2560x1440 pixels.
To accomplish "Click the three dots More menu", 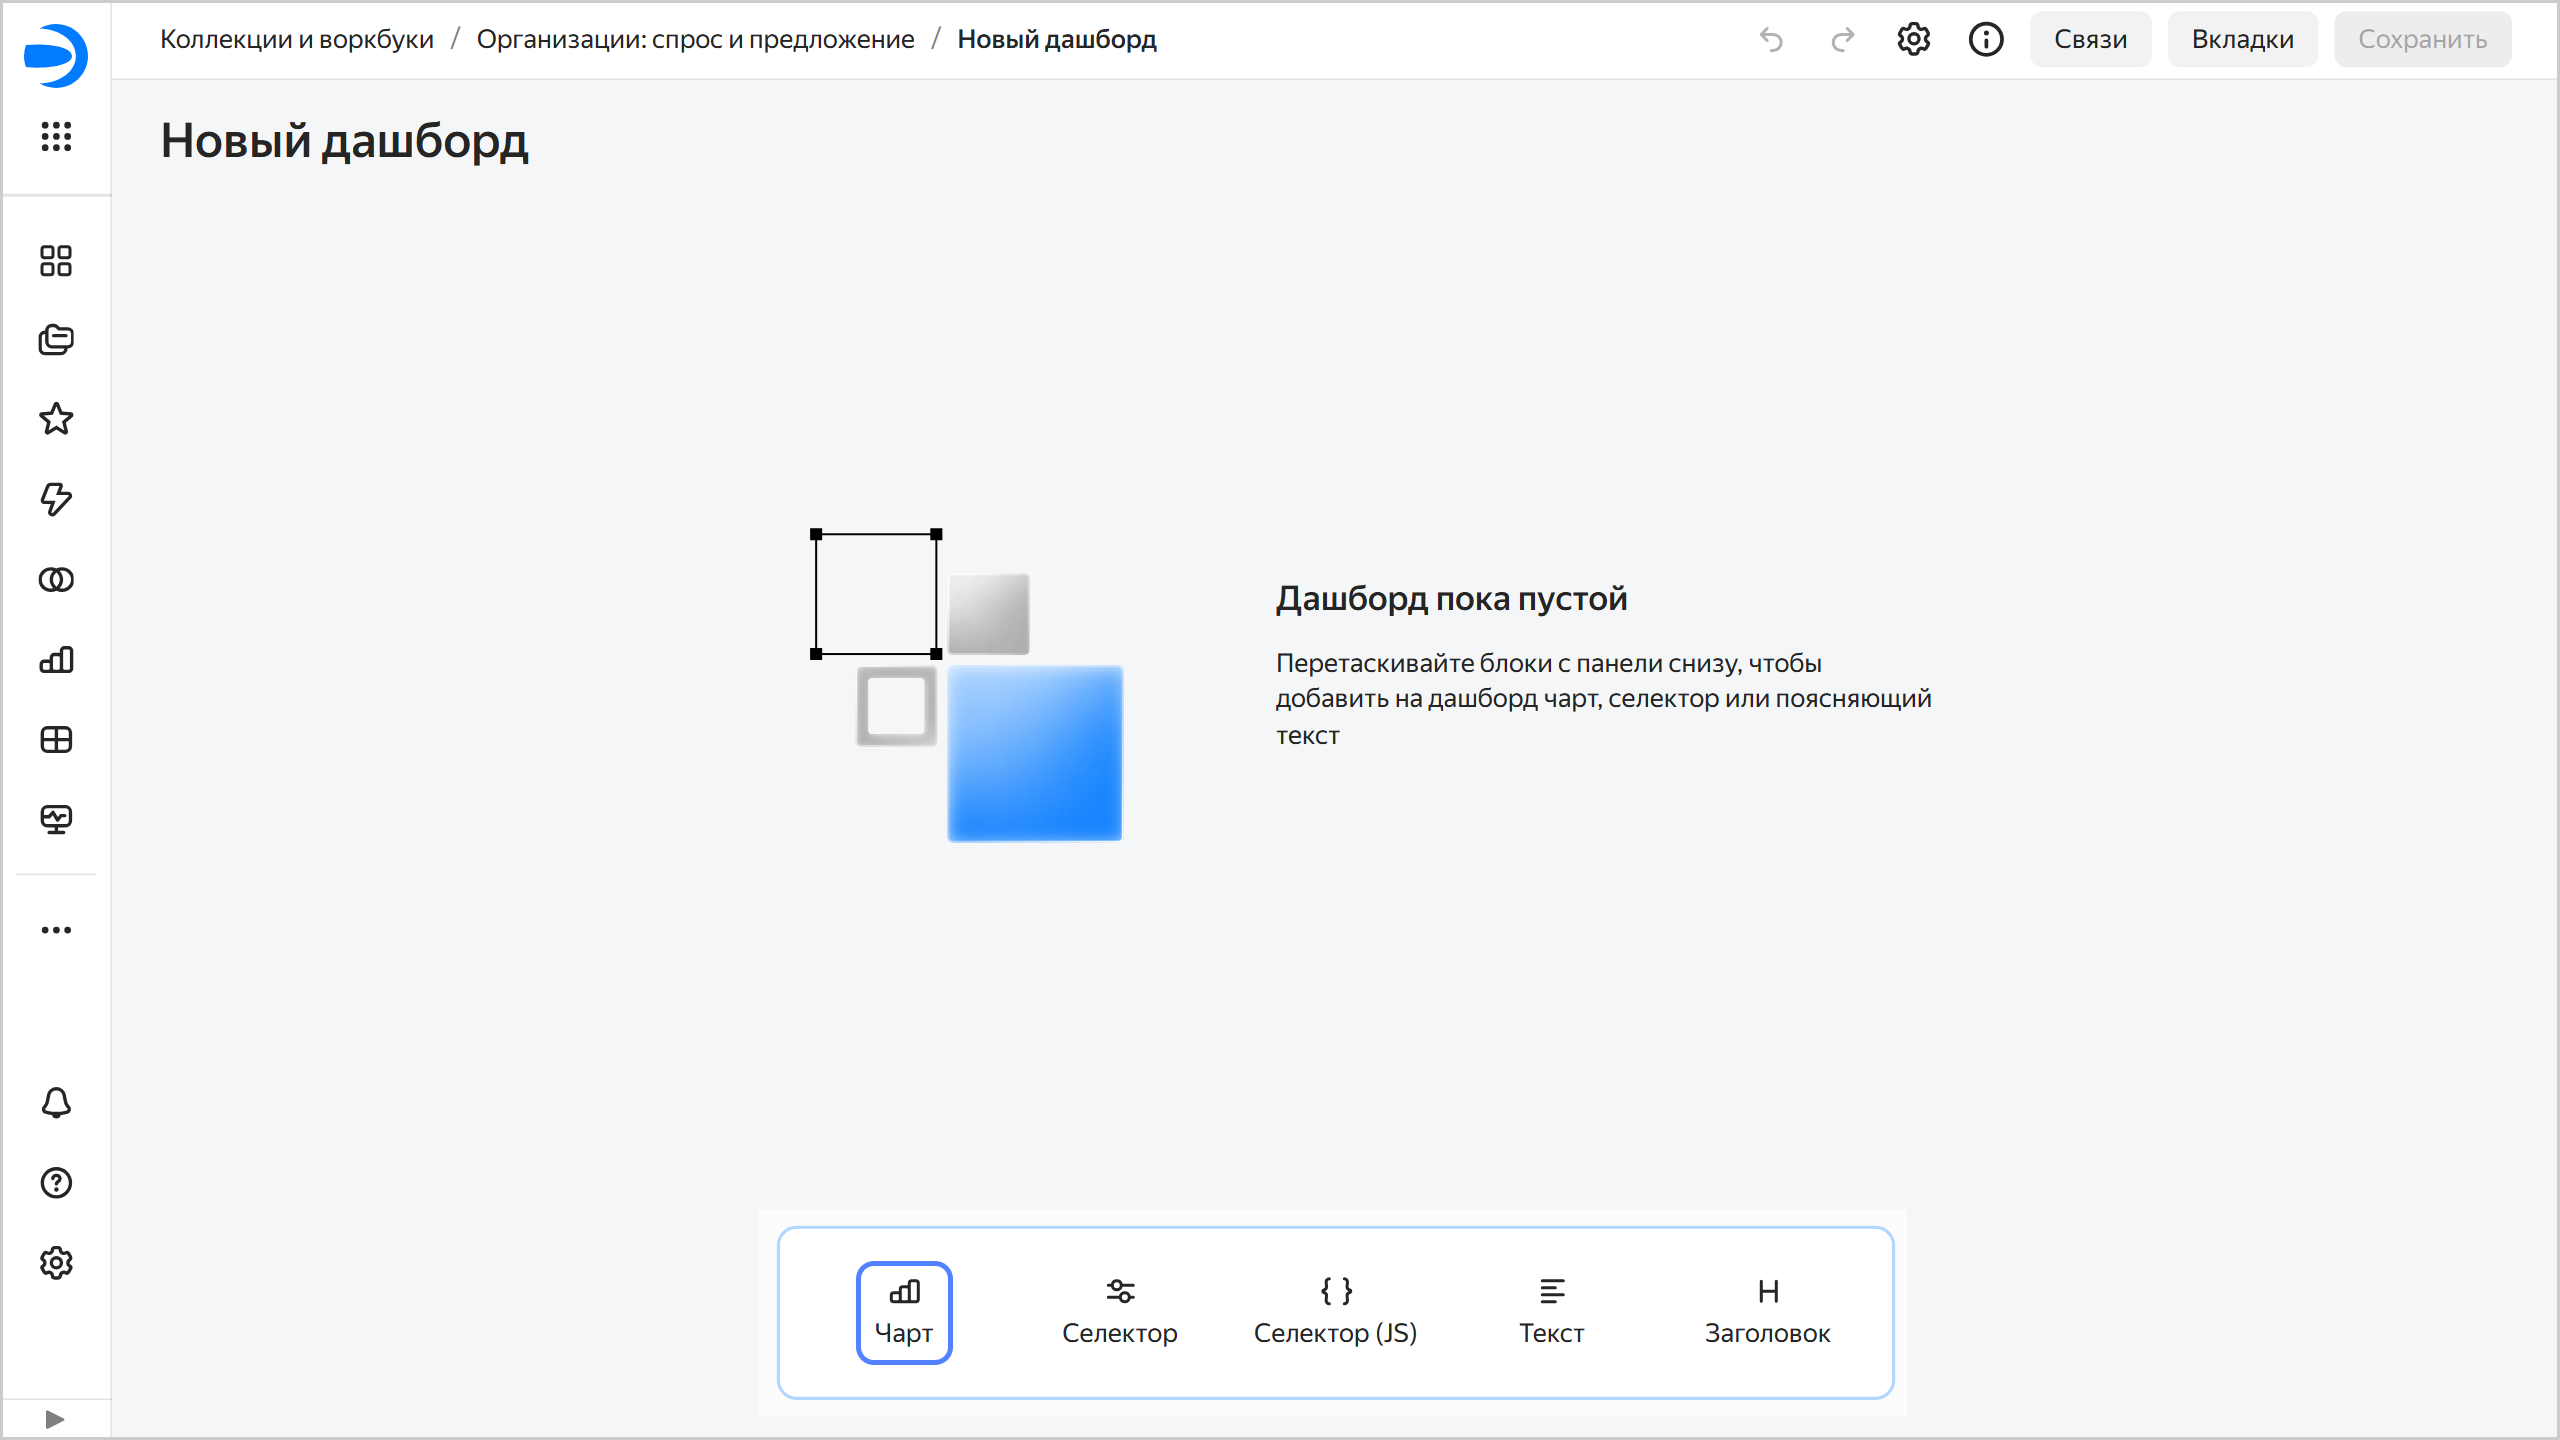I will [56, 930].
